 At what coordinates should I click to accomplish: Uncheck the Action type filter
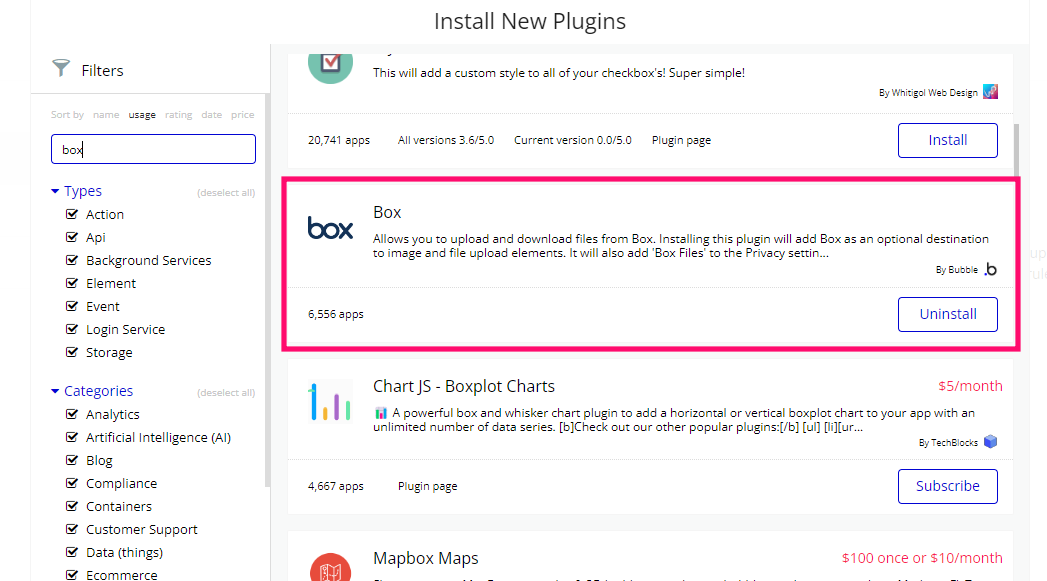click(72, 214)
